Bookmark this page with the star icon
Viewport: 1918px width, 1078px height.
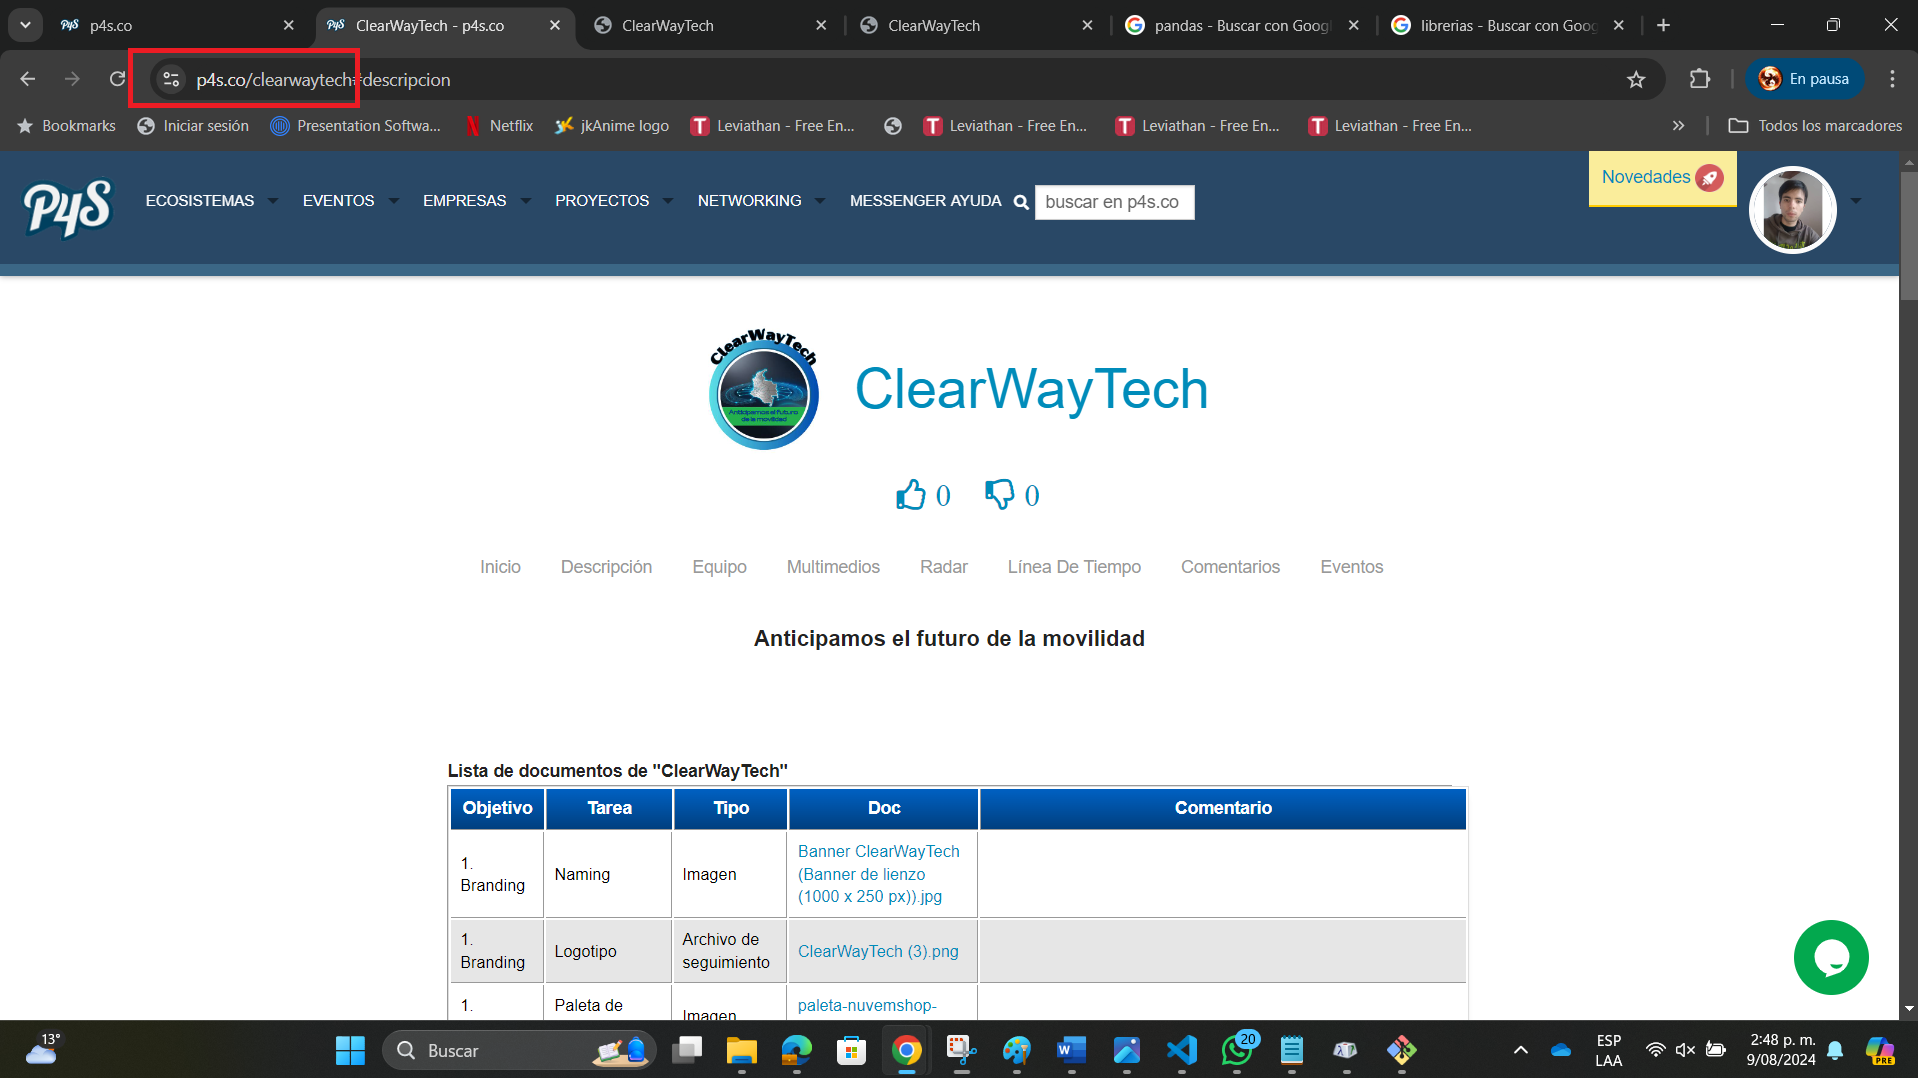tap(1636, 79)
